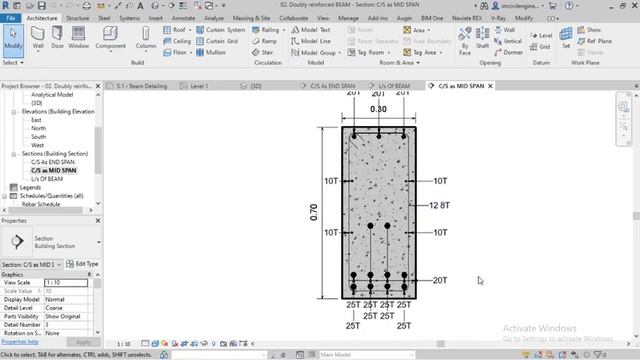Image resolution: width=640 pixels, height=360 pixels.
Task: Open the C/S As END SPAN view tab
Action: [328, 86]
